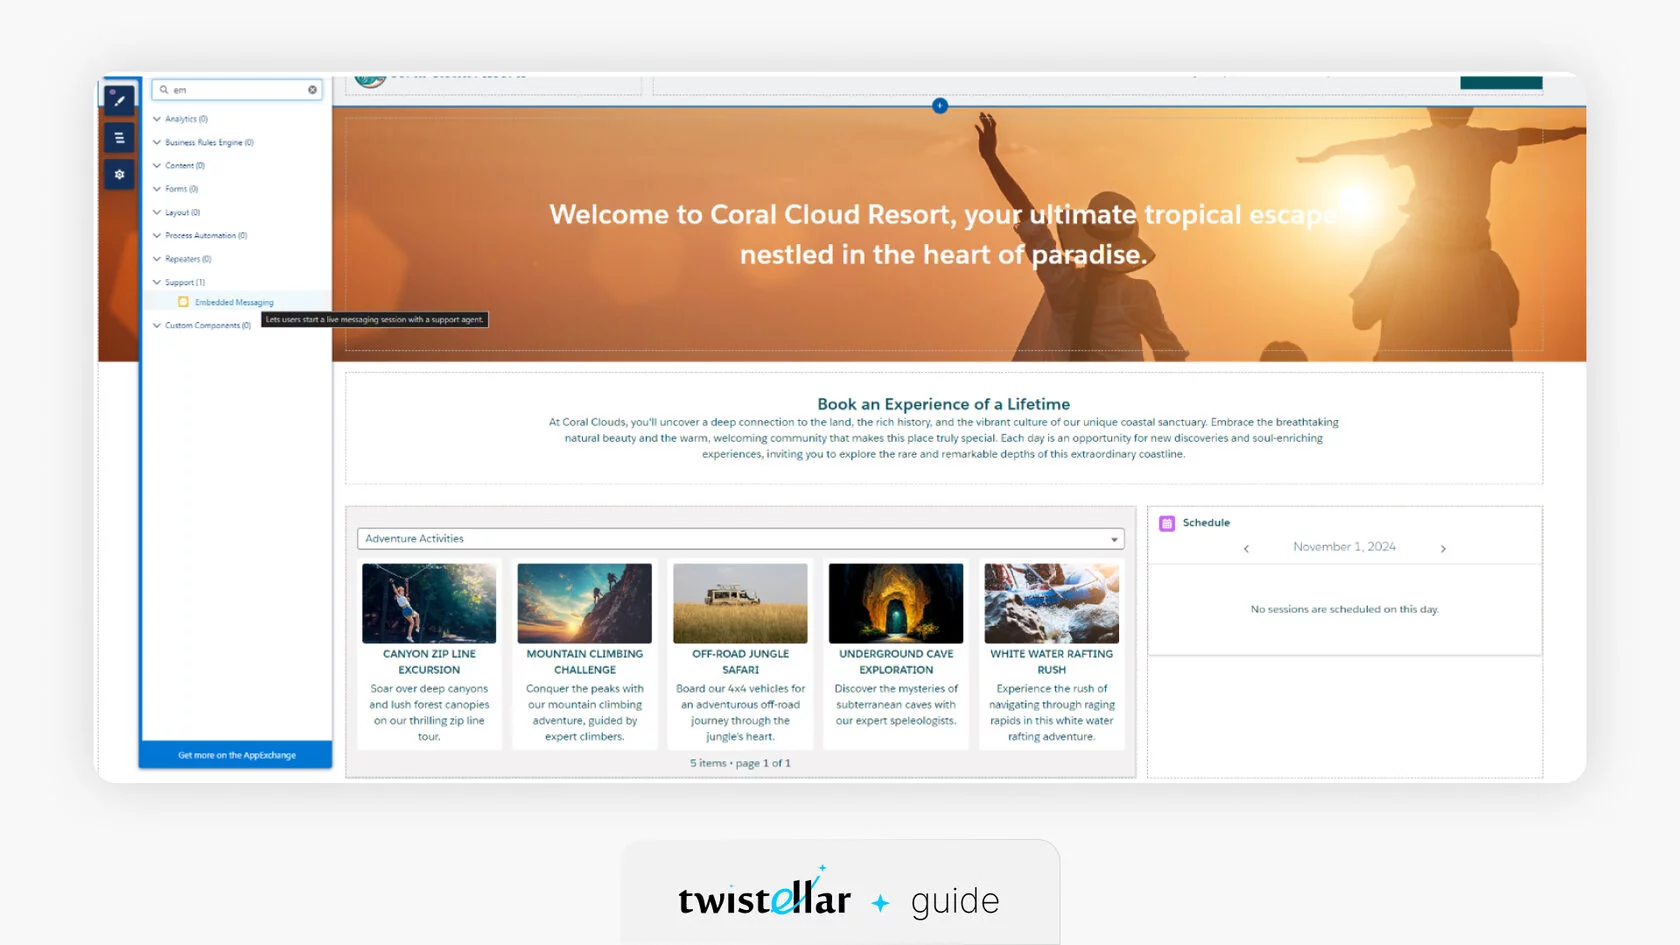1680x945 pixels.
Task: Click the November 1, 2024 date
Action: [x=1344, y=547]
